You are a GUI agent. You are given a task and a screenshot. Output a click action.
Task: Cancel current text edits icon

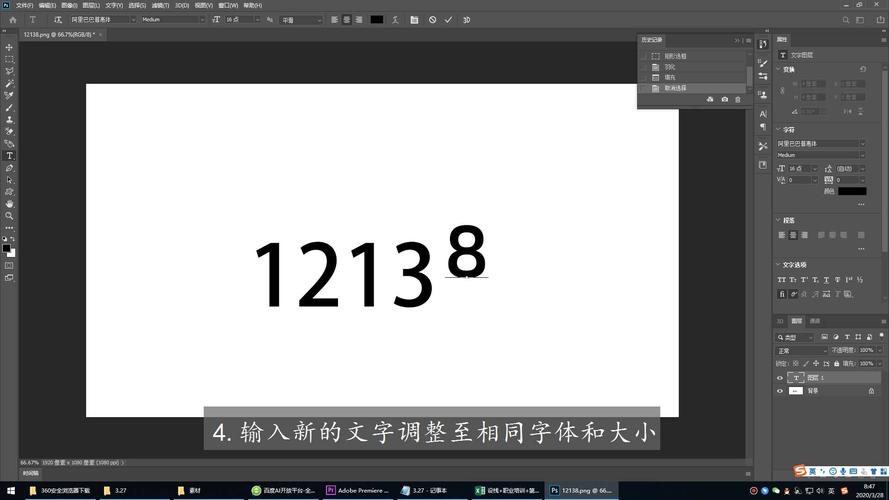pos(433,20)
